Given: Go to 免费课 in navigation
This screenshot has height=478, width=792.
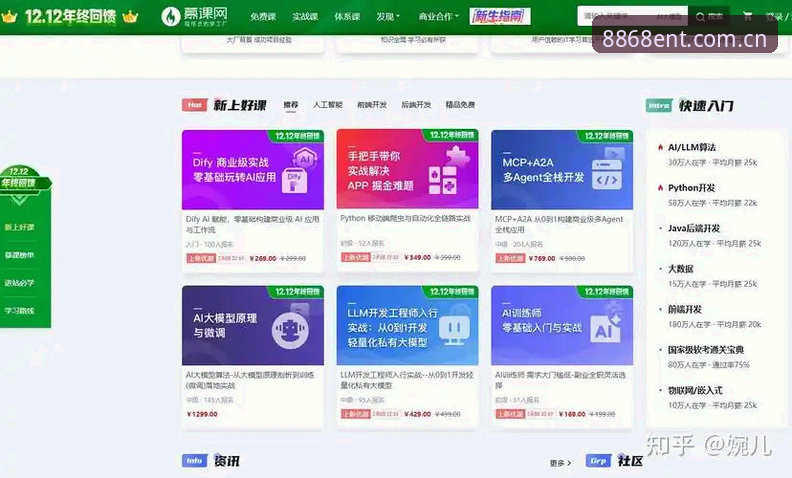Looking at the screenshot, I should [263, 17].
